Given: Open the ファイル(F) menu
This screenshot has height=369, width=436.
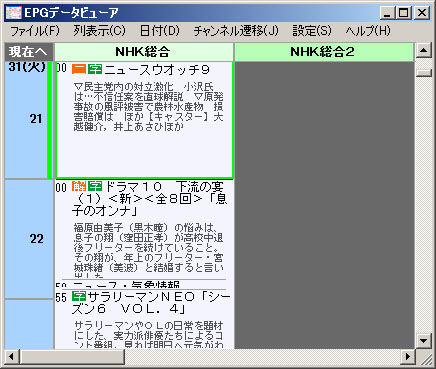Looking at the screenshot, I should point(35,31).
